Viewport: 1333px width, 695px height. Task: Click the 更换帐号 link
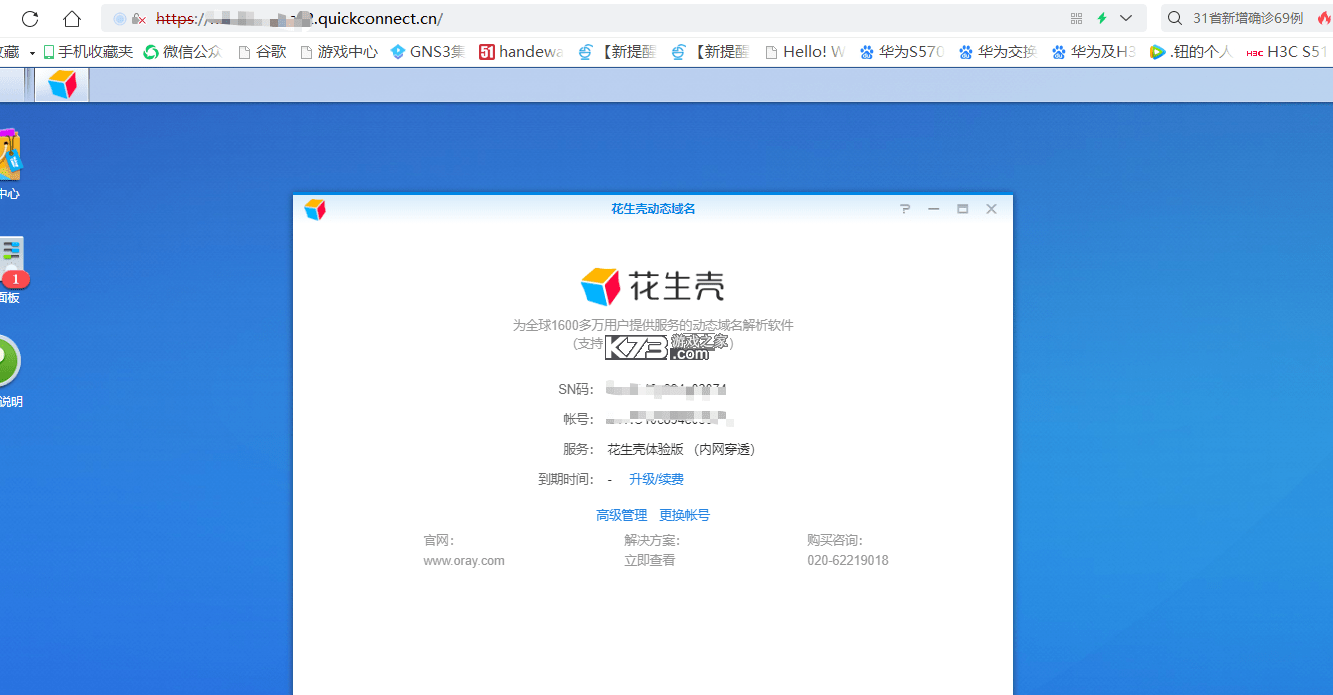pyautogui.click(x=684, y=516)
